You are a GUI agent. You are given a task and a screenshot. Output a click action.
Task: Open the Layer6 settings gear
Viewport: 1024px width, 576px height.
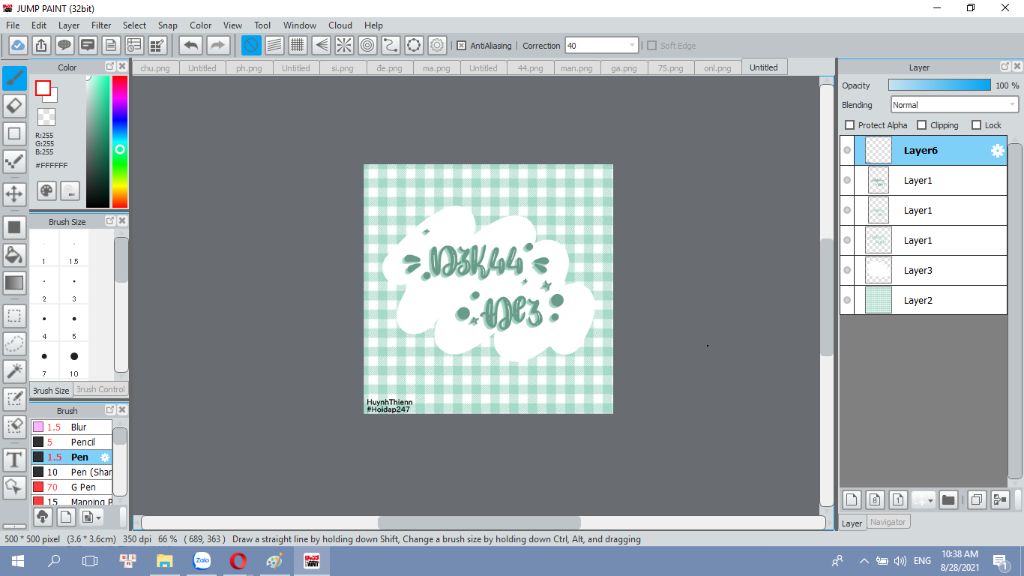point(997,151)
